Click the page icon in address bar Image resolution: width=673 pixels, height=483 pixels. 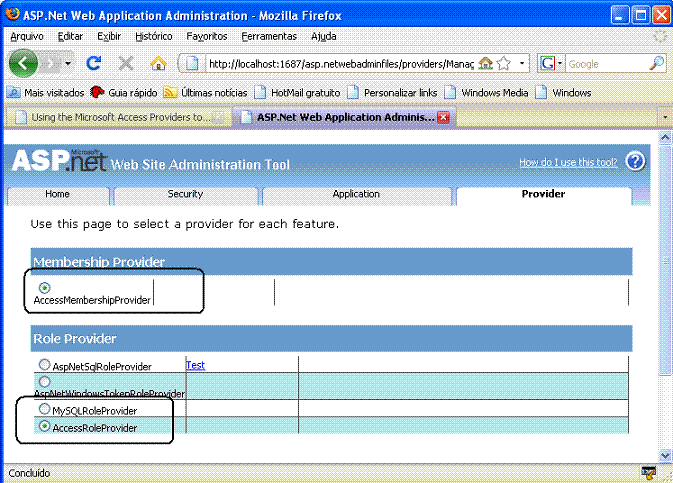(x=192, y=64)
